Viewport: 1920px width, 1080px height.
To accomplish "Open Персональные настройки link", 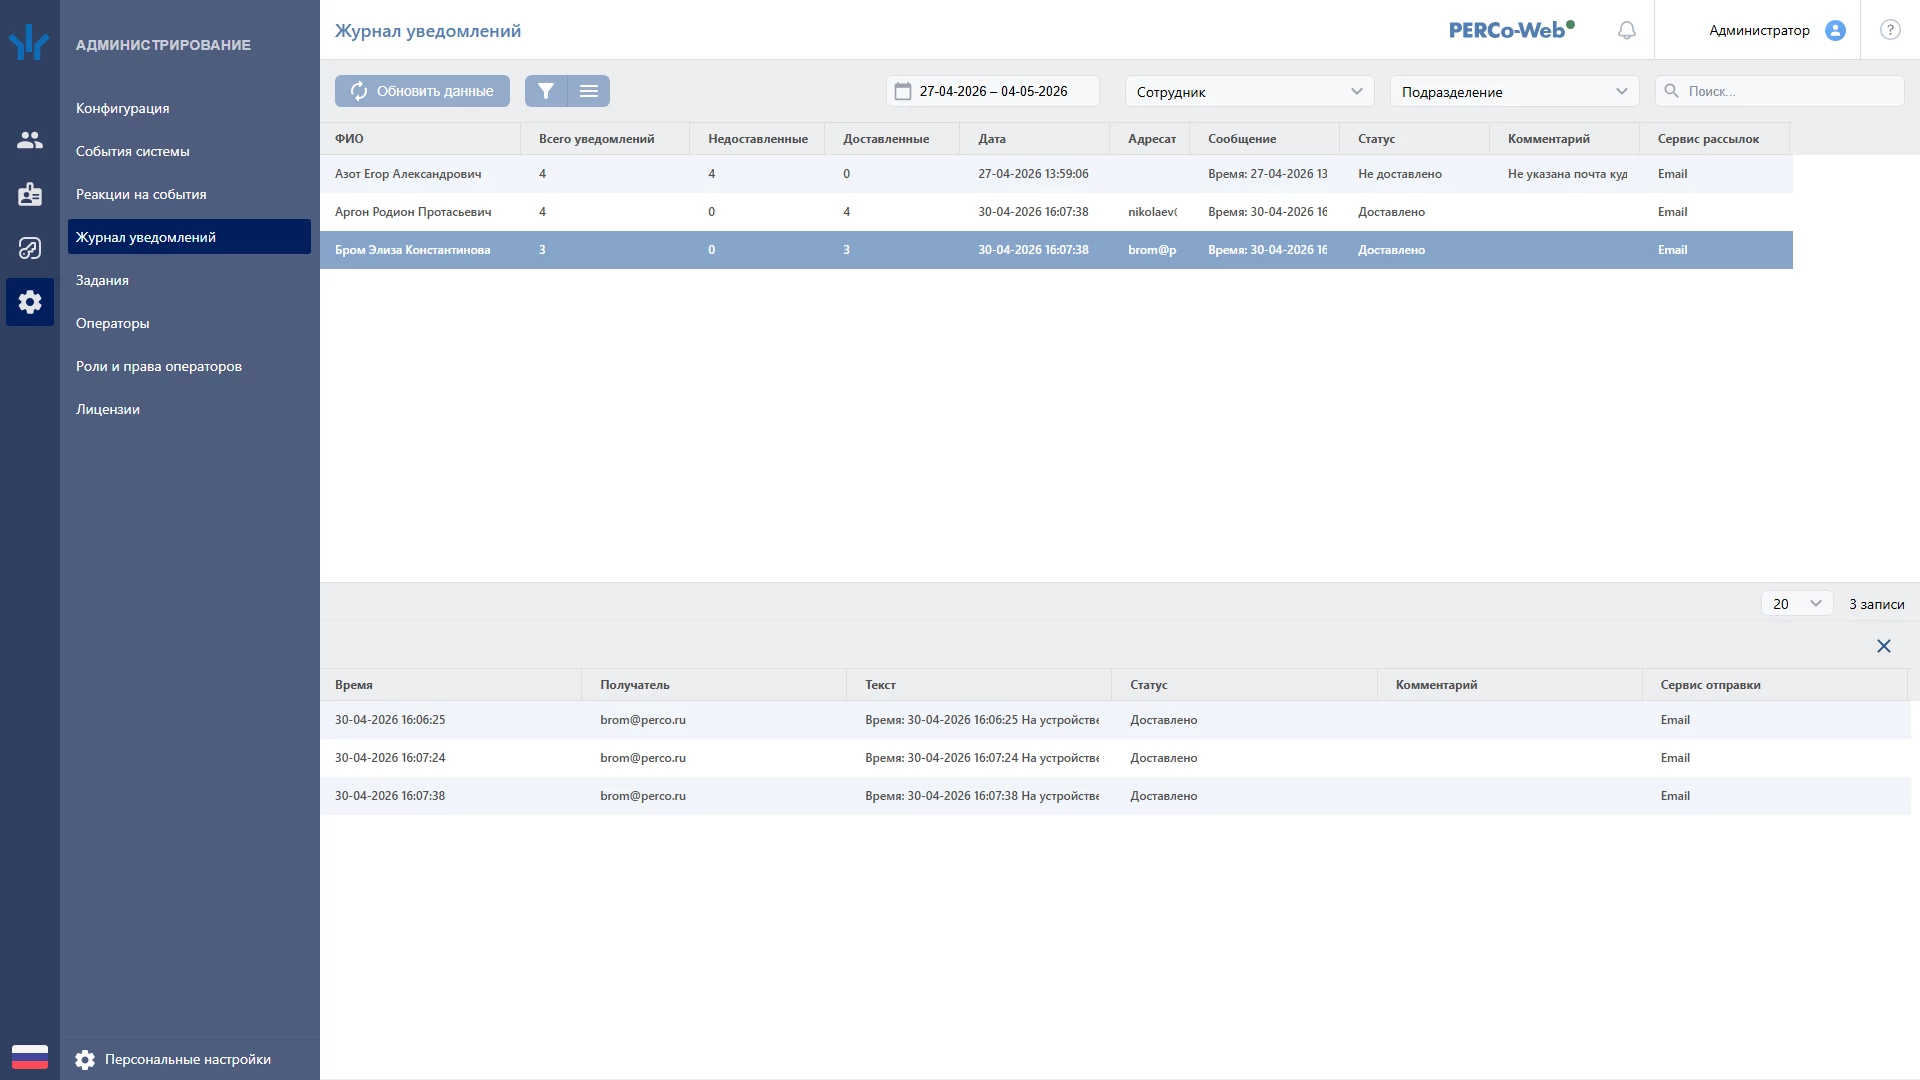I will click(188, 1059).
